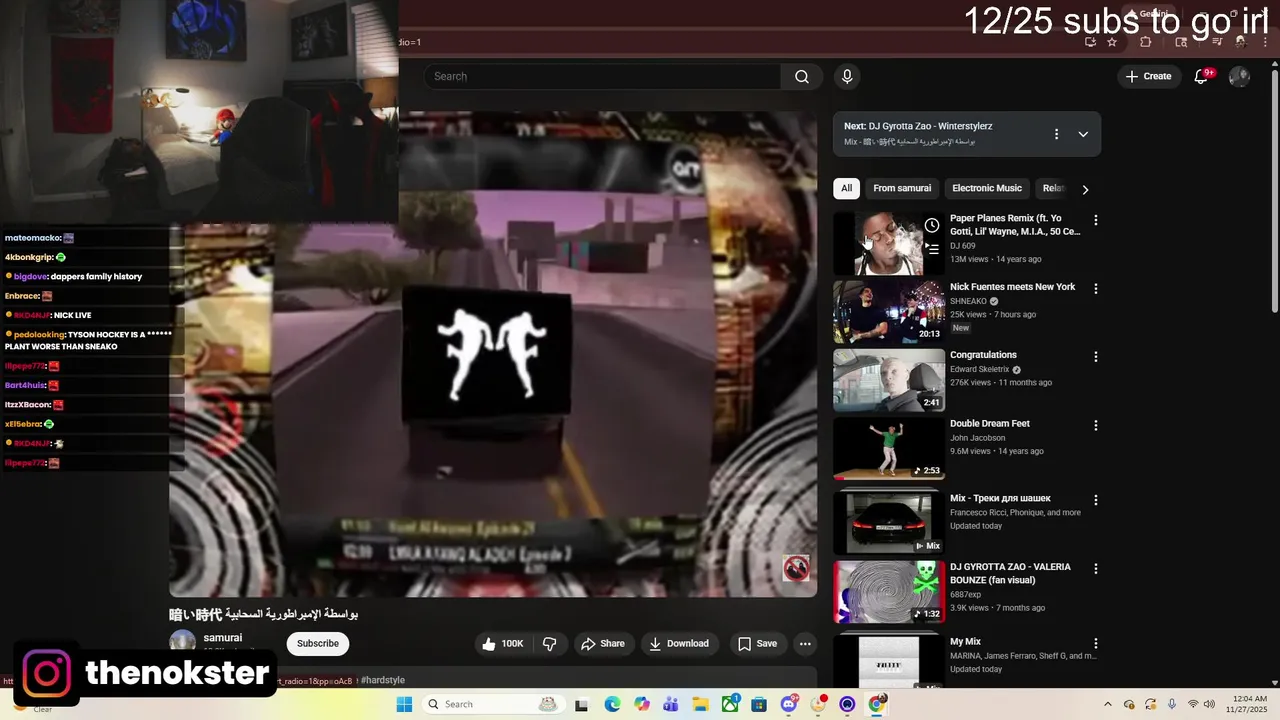Click the YouTube search magnifier button
Image resolution: width=1280 pixels, height=720 pixels.
coord(801,77)
